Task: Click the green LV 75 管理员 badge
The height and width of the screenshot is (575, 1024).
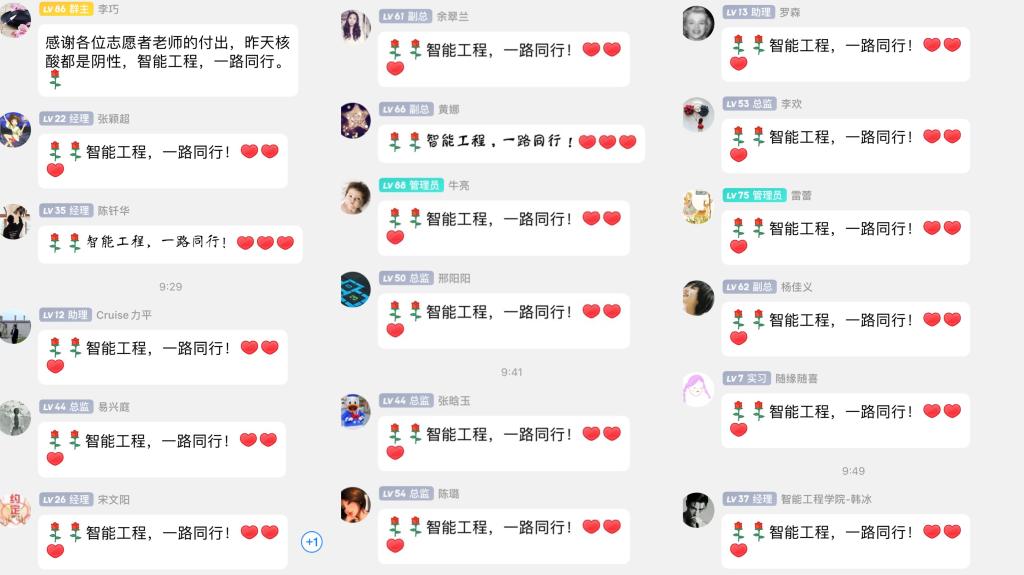Action: click(754, 195)
